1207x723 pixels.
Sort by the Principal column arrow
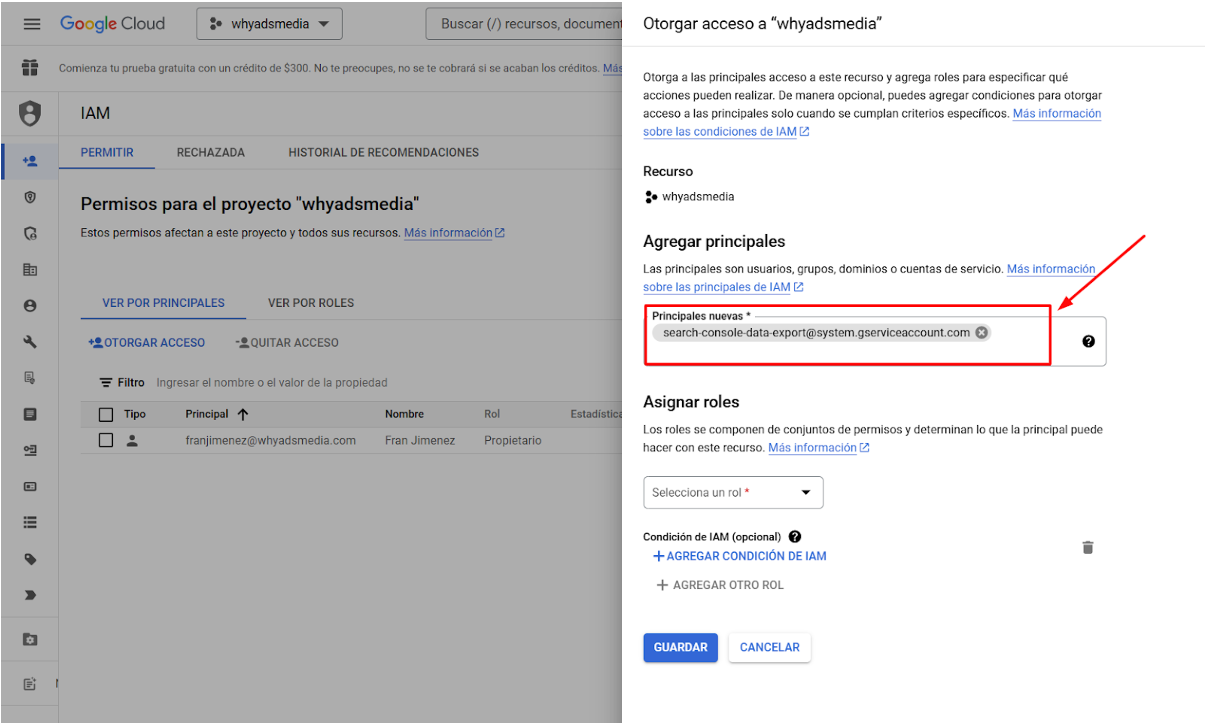point(243,414)
